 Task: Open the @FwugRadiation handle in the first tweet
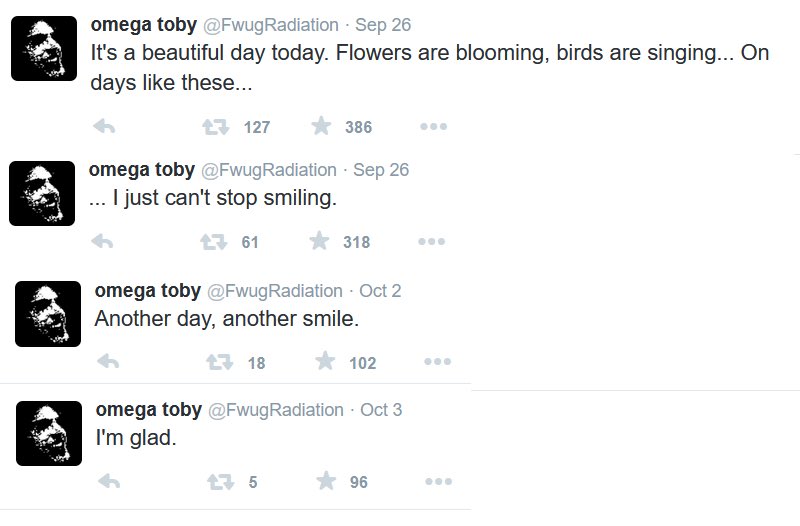[x=269, y=25]
